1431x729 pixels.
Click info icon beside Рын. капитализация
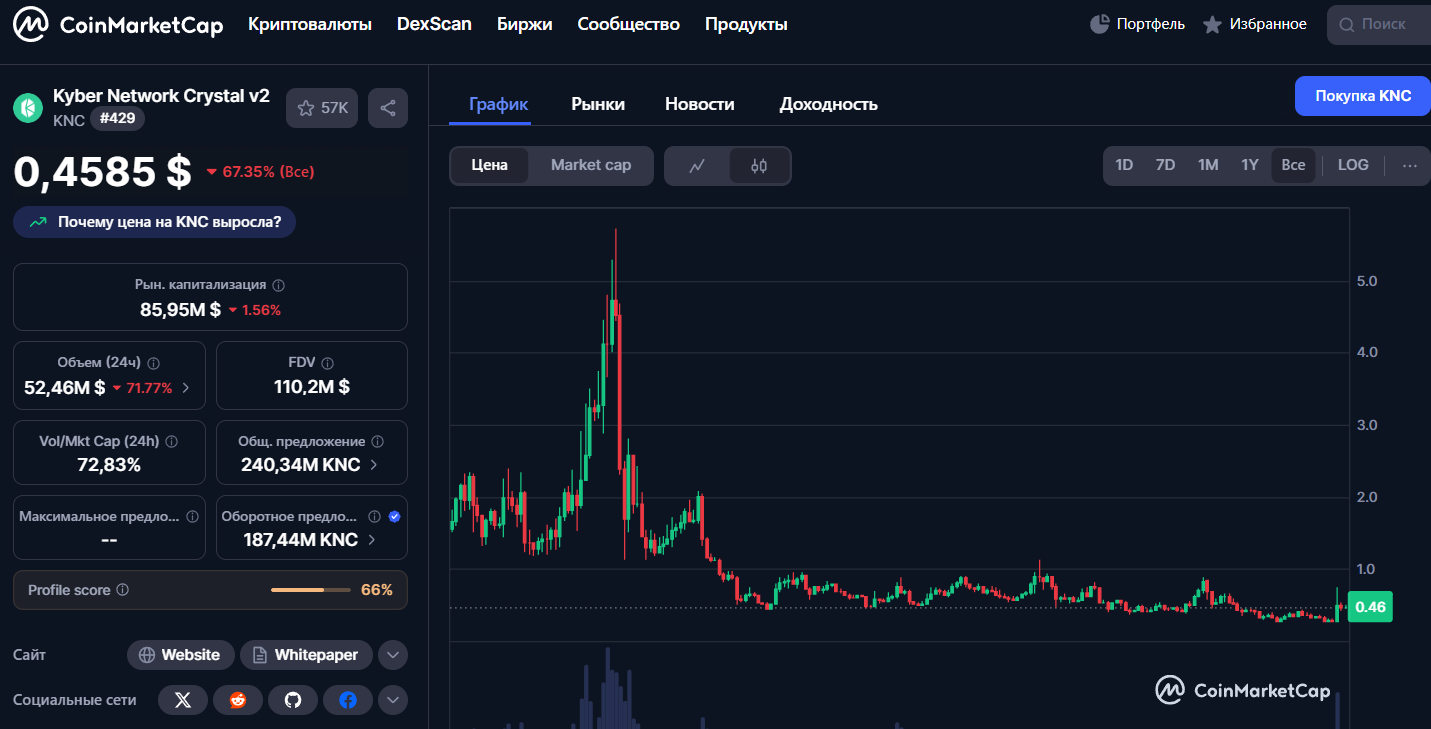pos(279,285)
